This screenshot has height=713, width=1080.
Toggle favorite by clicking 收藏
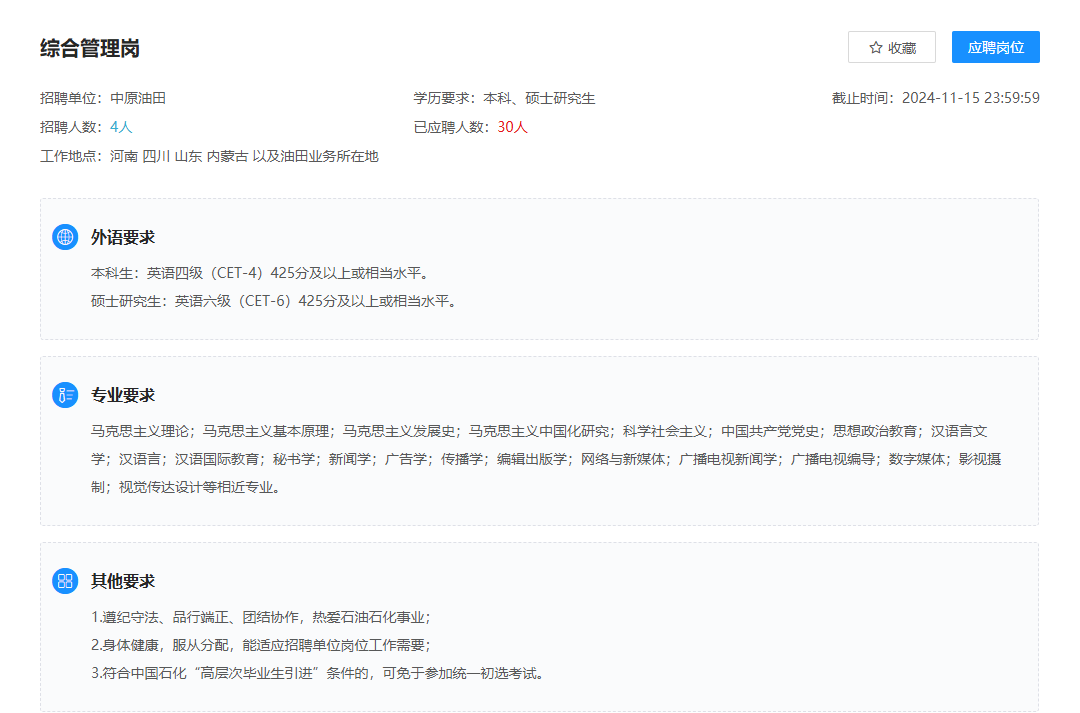pos(891,46)
